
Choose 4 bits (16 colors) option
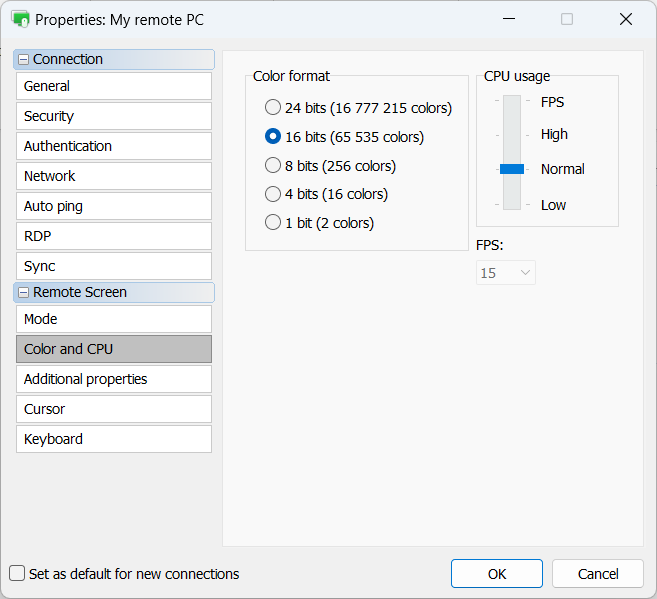(273, 194)
